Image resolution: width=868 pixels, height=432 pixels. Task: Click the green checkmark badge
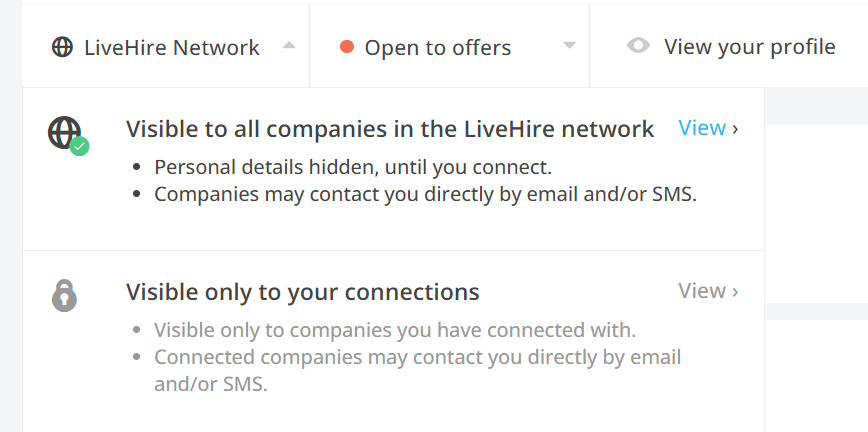[x=80, y=146]
